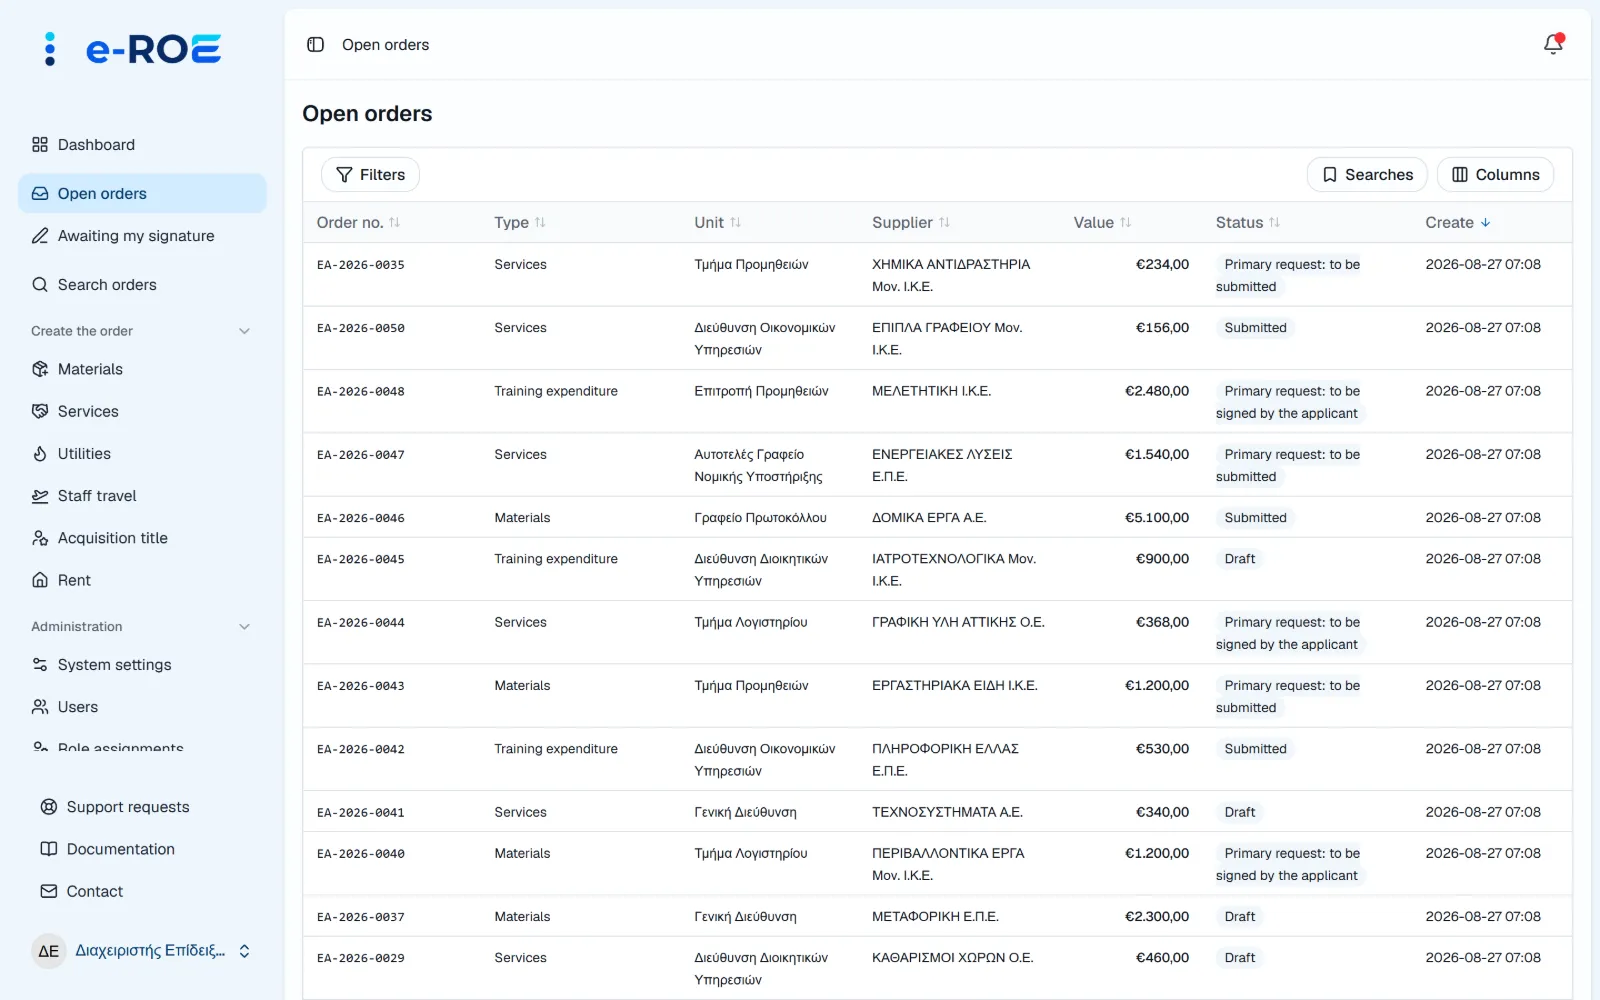Sort table by Value column

pyautogui.click(x=1102, y=223)
